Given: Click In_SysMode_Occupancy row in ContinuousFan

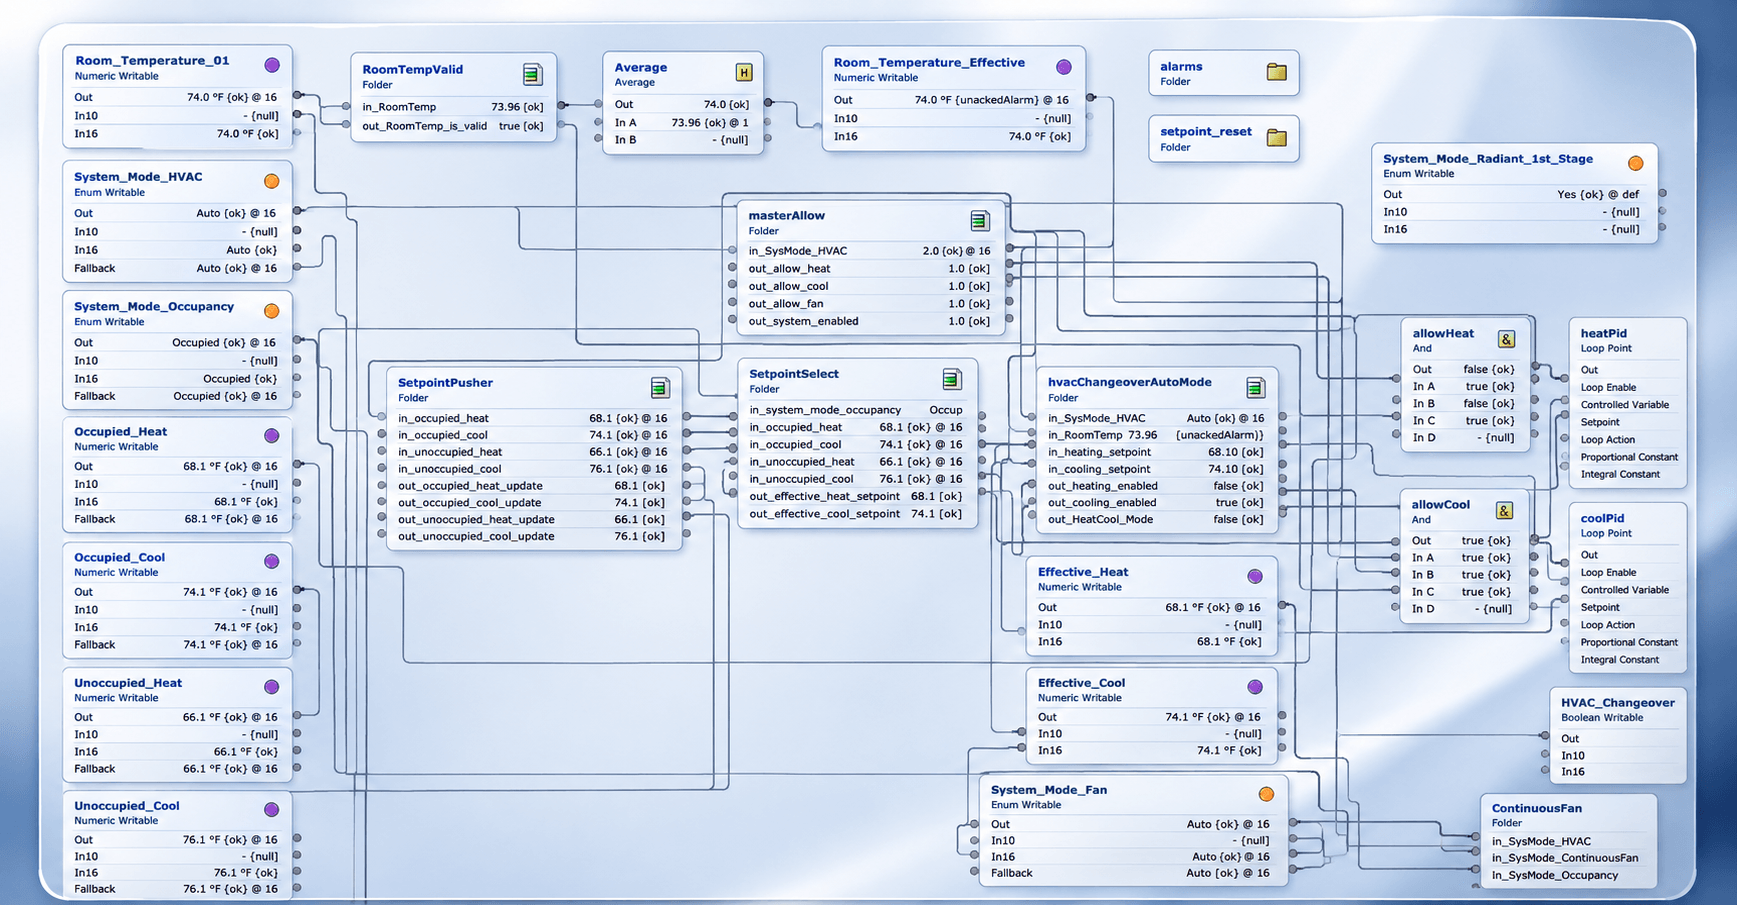Looking at the screenshot, I should click(1567, 875).
